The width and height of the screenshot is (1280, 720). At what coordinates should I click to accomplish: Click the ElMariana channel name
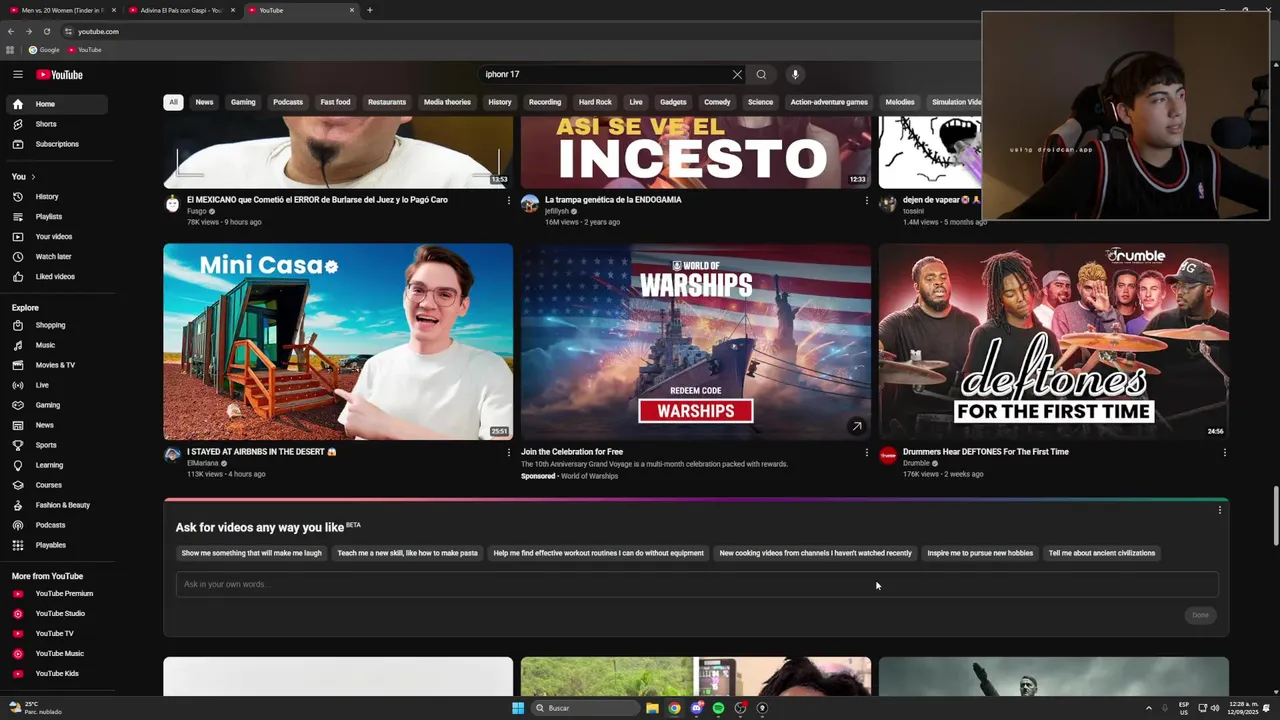pyautogui.click(x=202, y=463)
